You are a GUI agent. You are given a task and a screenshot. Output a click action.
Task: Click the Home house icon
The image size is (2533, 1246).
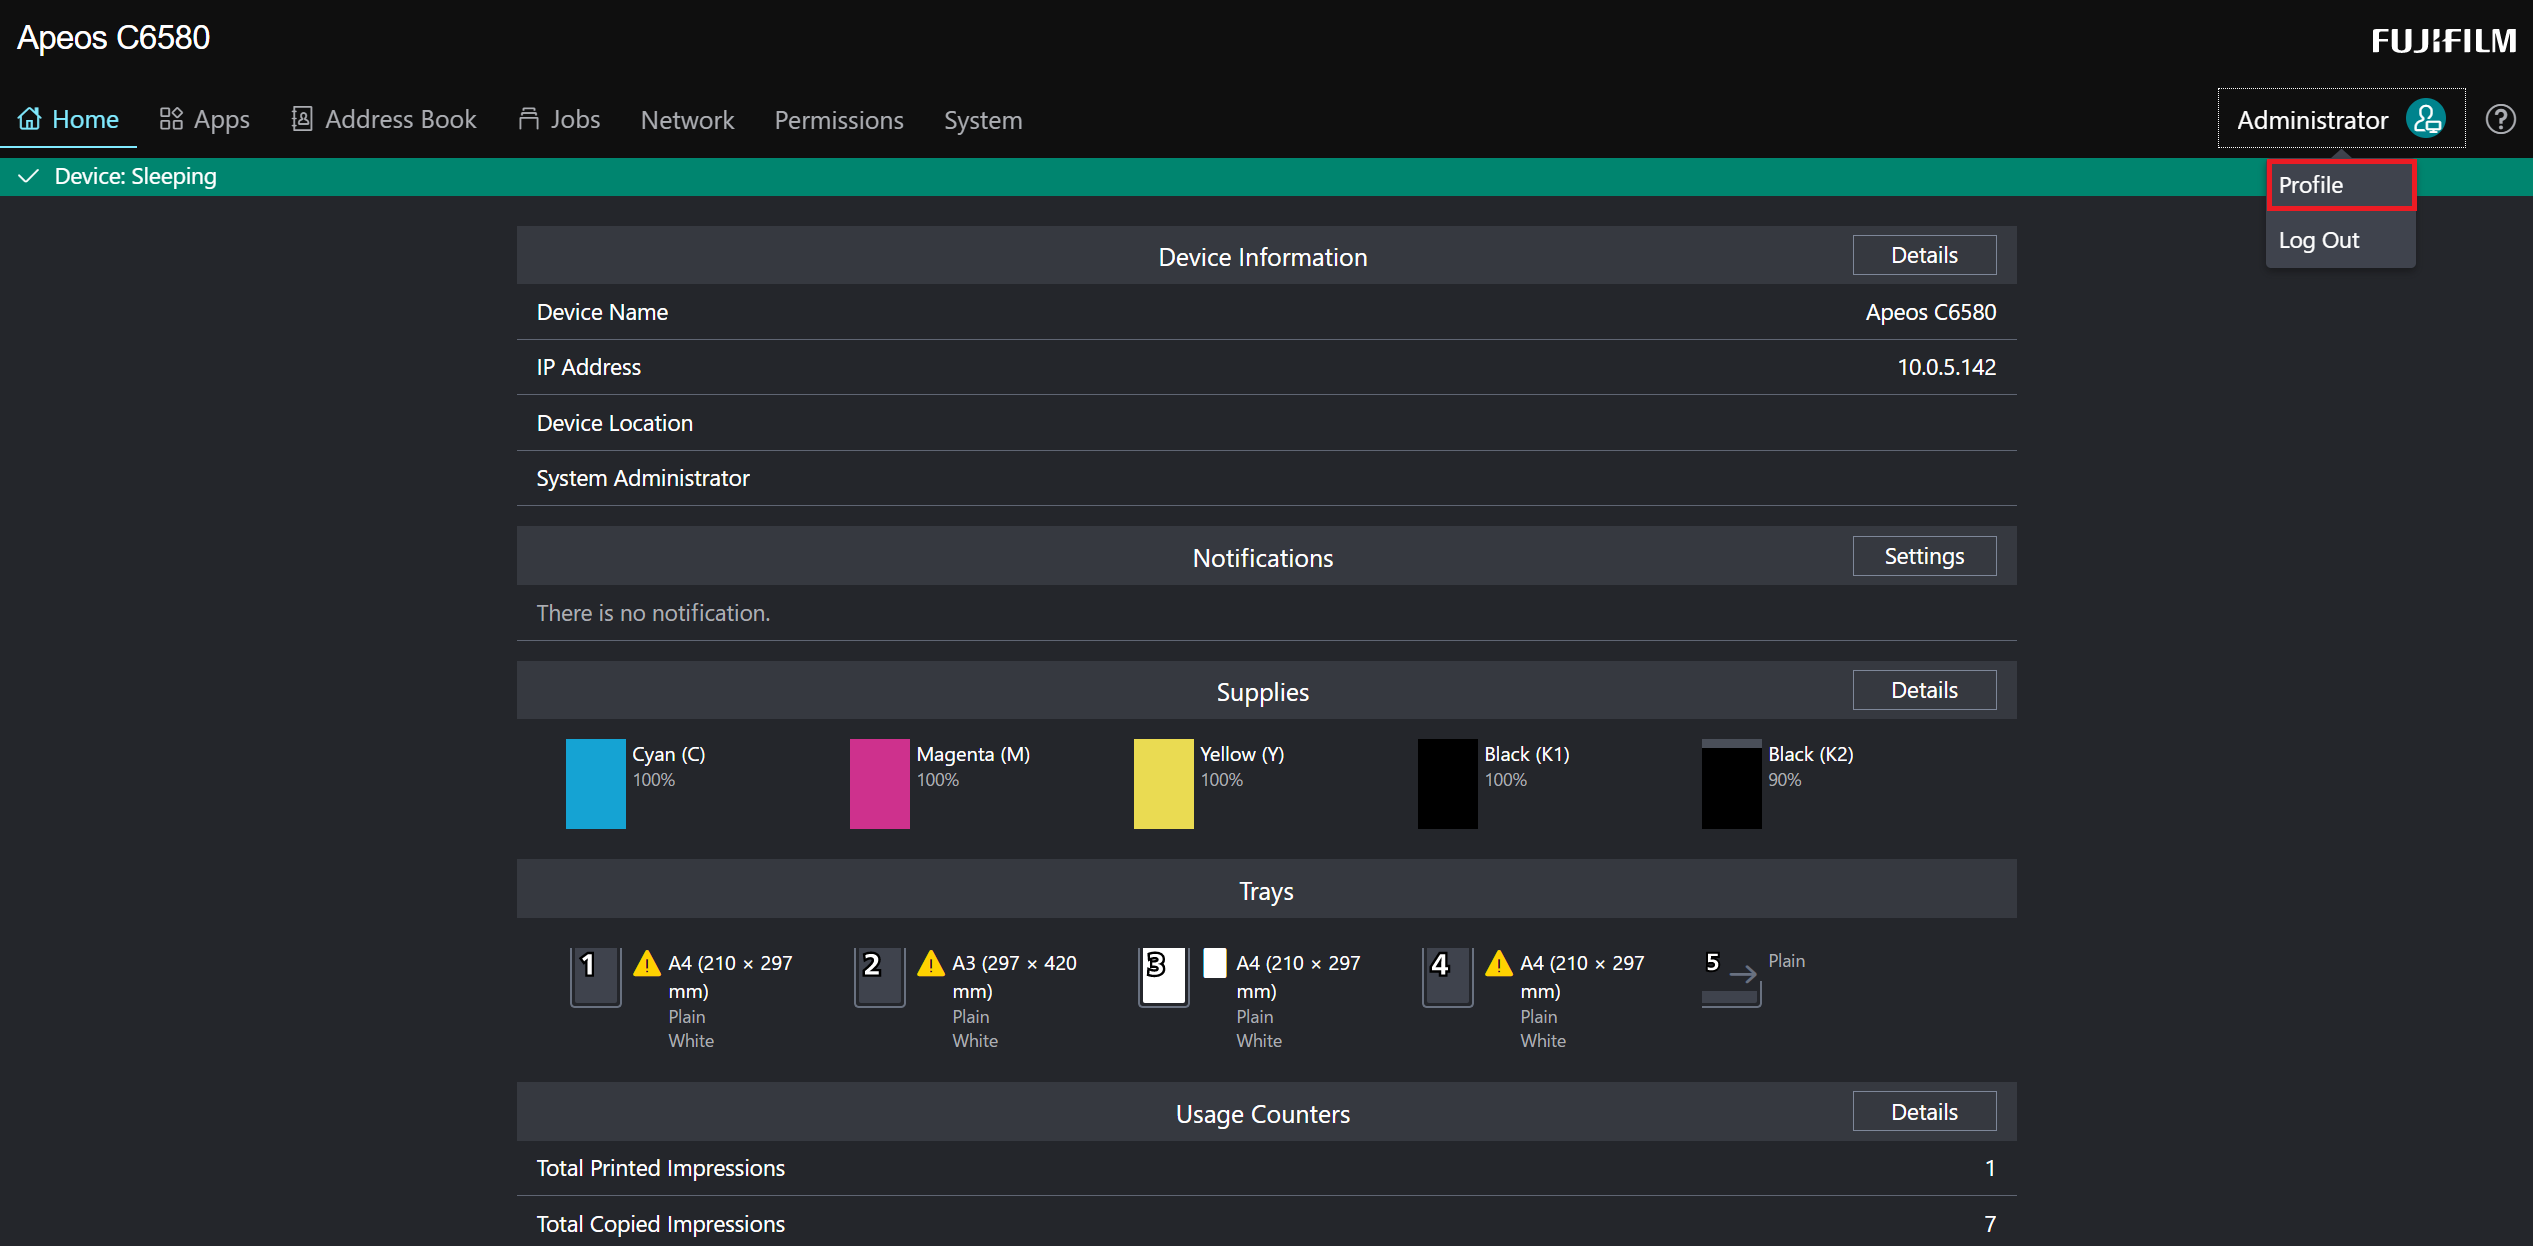click(x=30, y=119)
